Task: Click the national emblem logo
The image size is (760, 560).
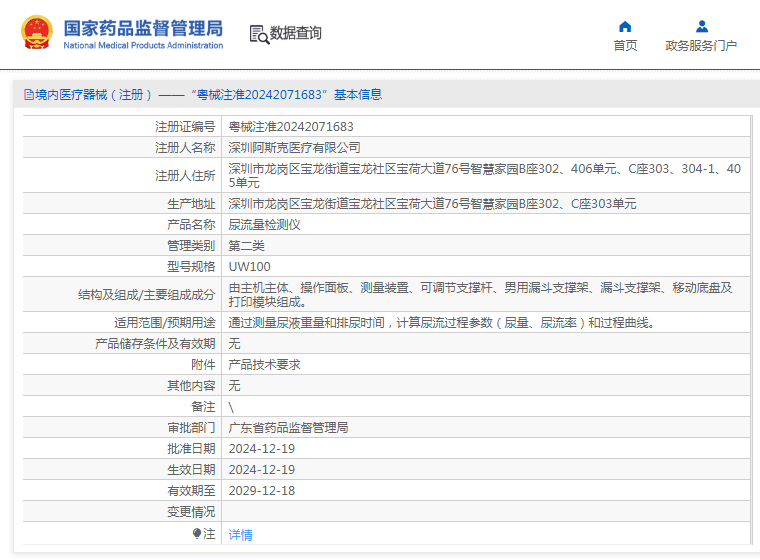Action: 37,32
